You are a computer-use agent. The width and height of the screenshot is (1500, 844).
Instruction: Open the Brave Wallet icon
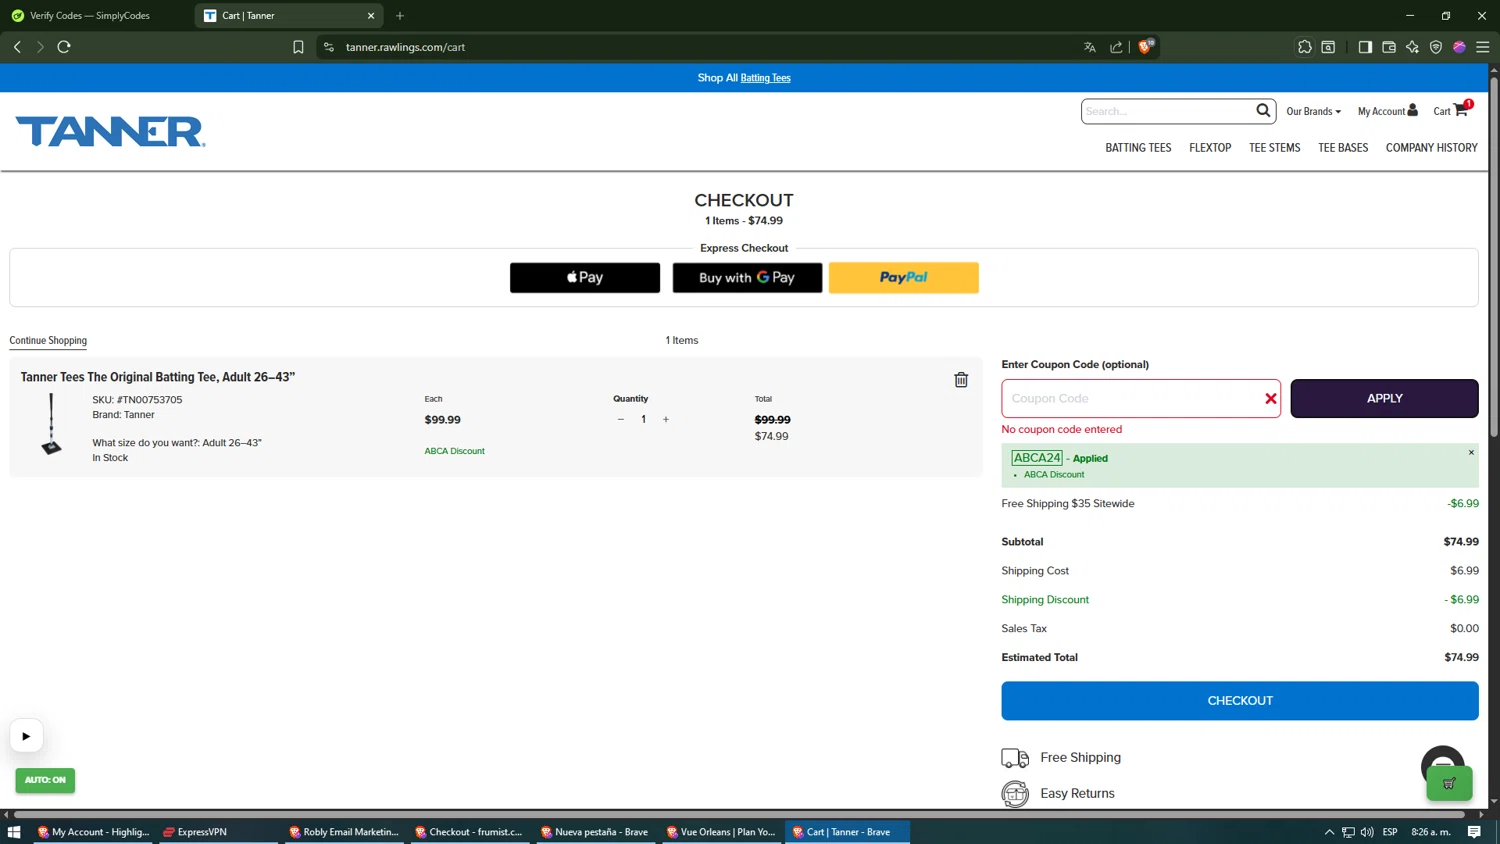tap(1389, 47)
